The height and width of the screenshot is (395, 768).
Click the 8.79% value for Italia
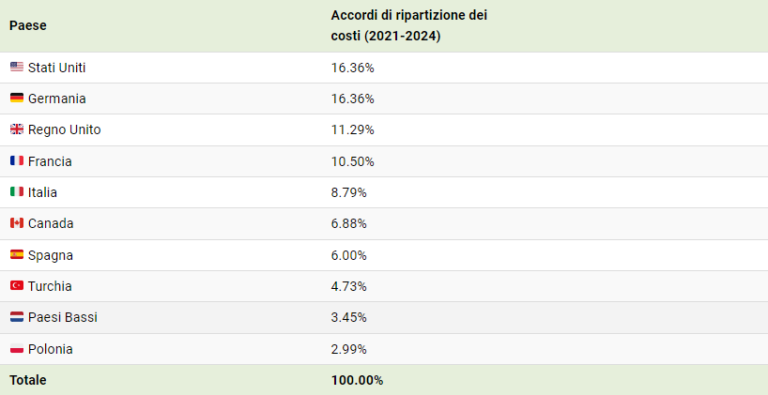point(349,193)
